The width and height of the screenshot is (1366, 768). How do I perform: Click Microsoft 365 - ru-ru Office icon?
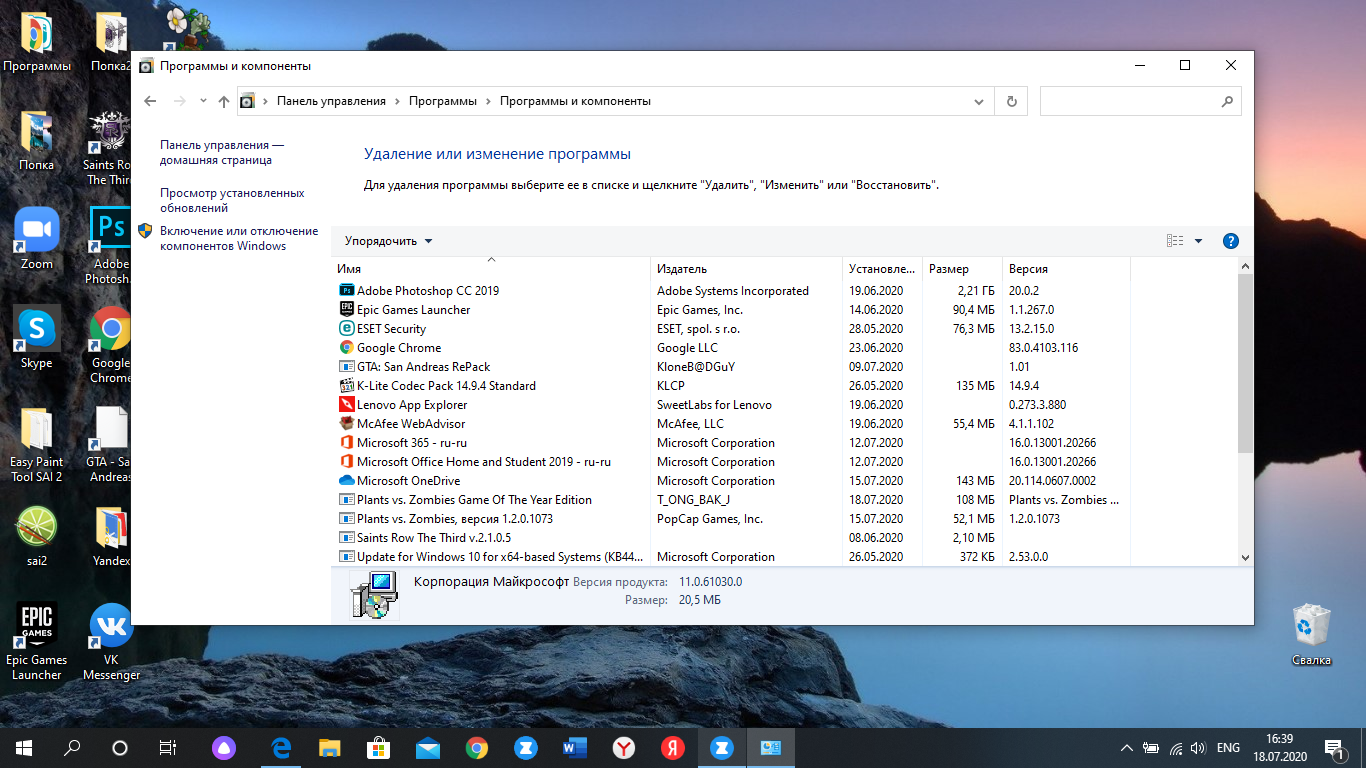tap(347, 443)
